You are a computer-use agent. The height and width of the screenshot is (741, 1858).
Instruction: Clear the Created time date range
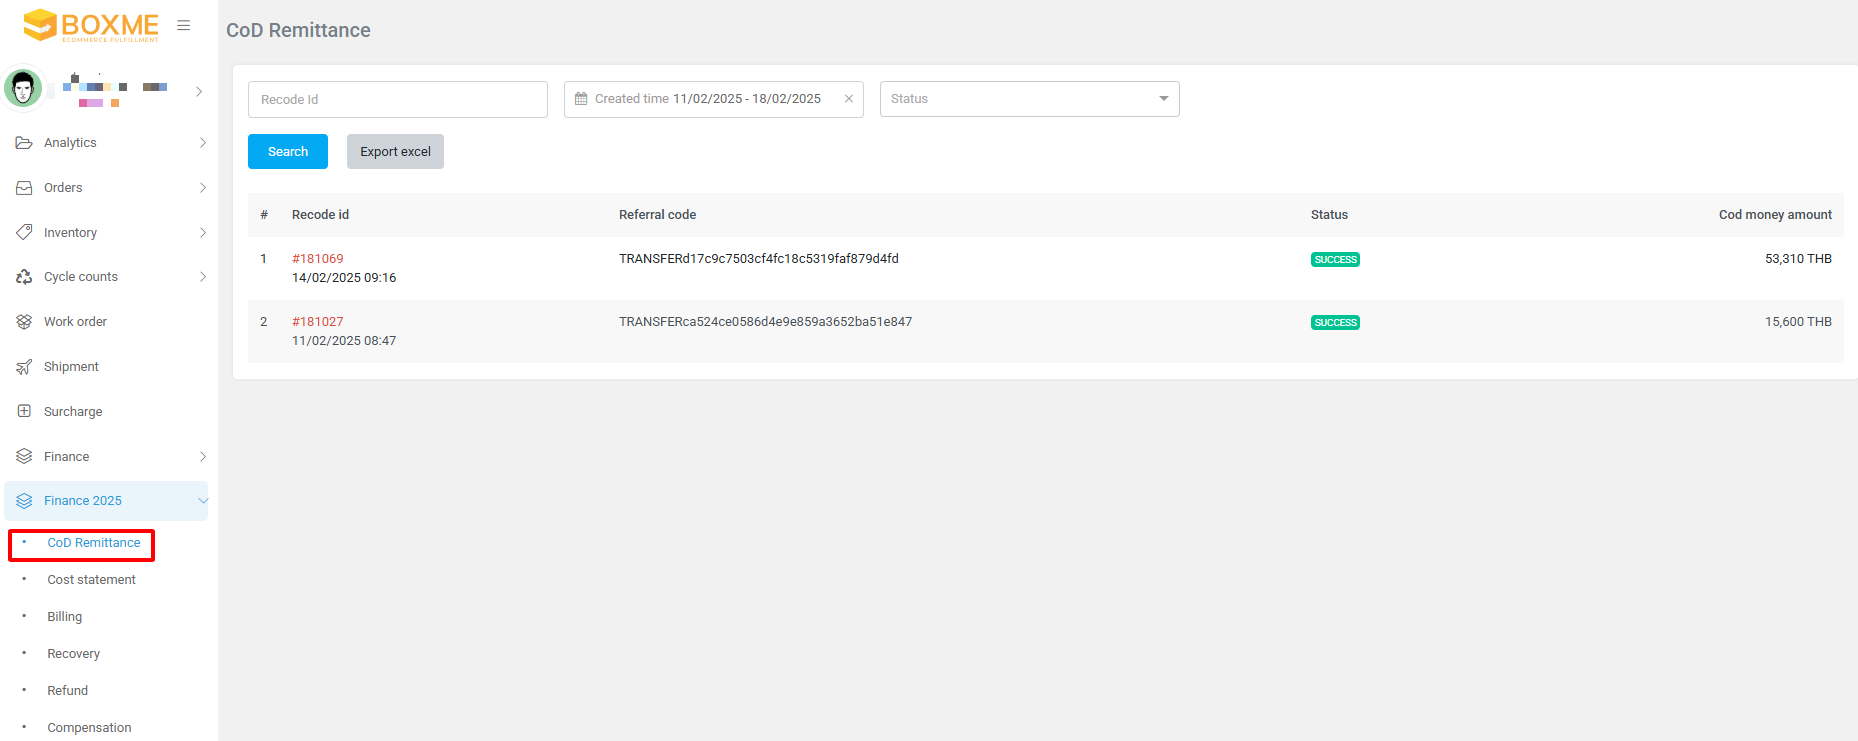[x=849, y=99]
